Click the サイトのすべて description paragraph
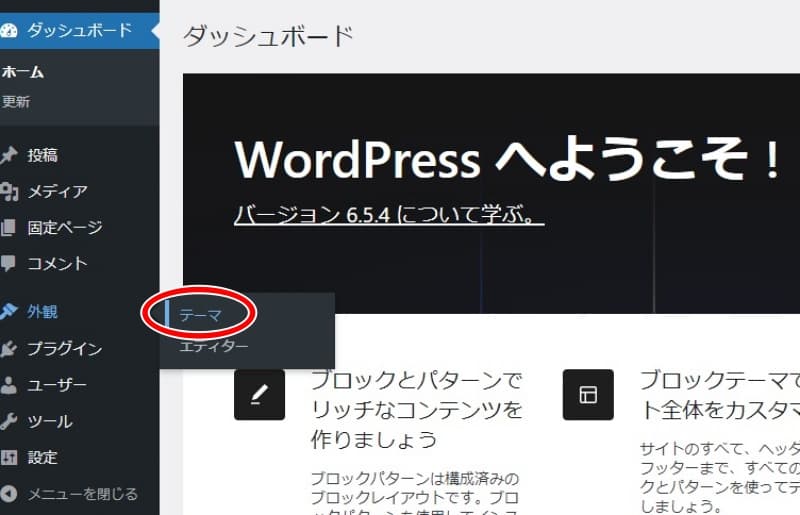Image resolution: width=800 pixels, height=515 pixels. [719, 477]
